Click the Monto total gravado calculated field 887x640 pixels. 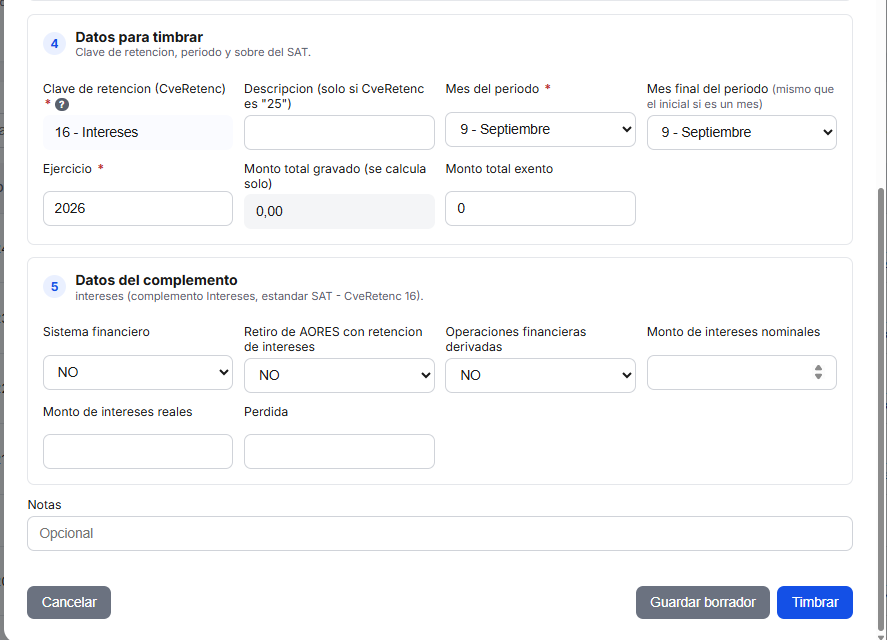pyautogui.click(x=339, y=212)
